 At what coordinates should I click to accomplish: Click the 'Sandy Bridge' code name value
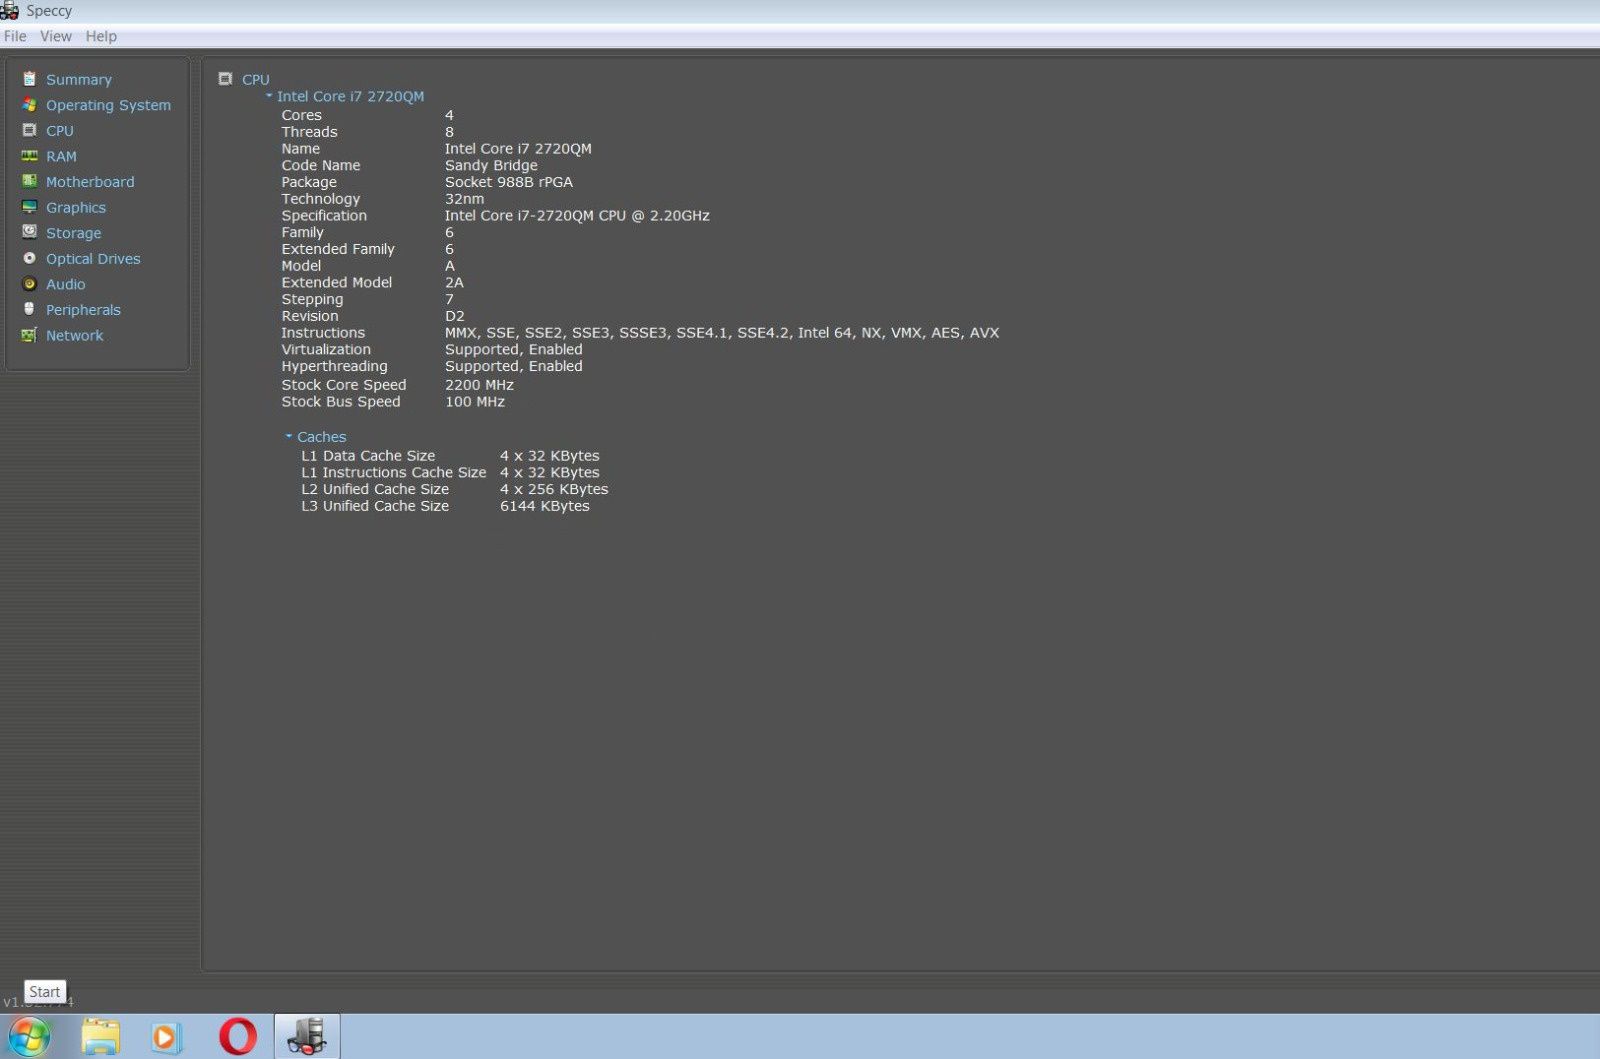pyautogui.click(x=491, y=166)
